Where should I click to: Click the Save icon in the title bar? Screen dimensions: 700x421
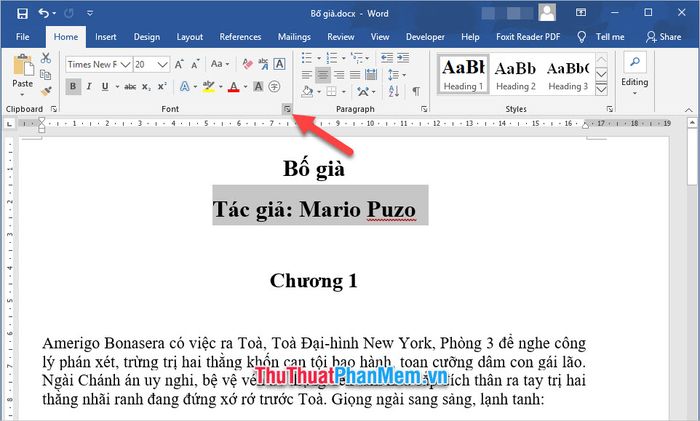pyautogui.click(x=22, y=13)
